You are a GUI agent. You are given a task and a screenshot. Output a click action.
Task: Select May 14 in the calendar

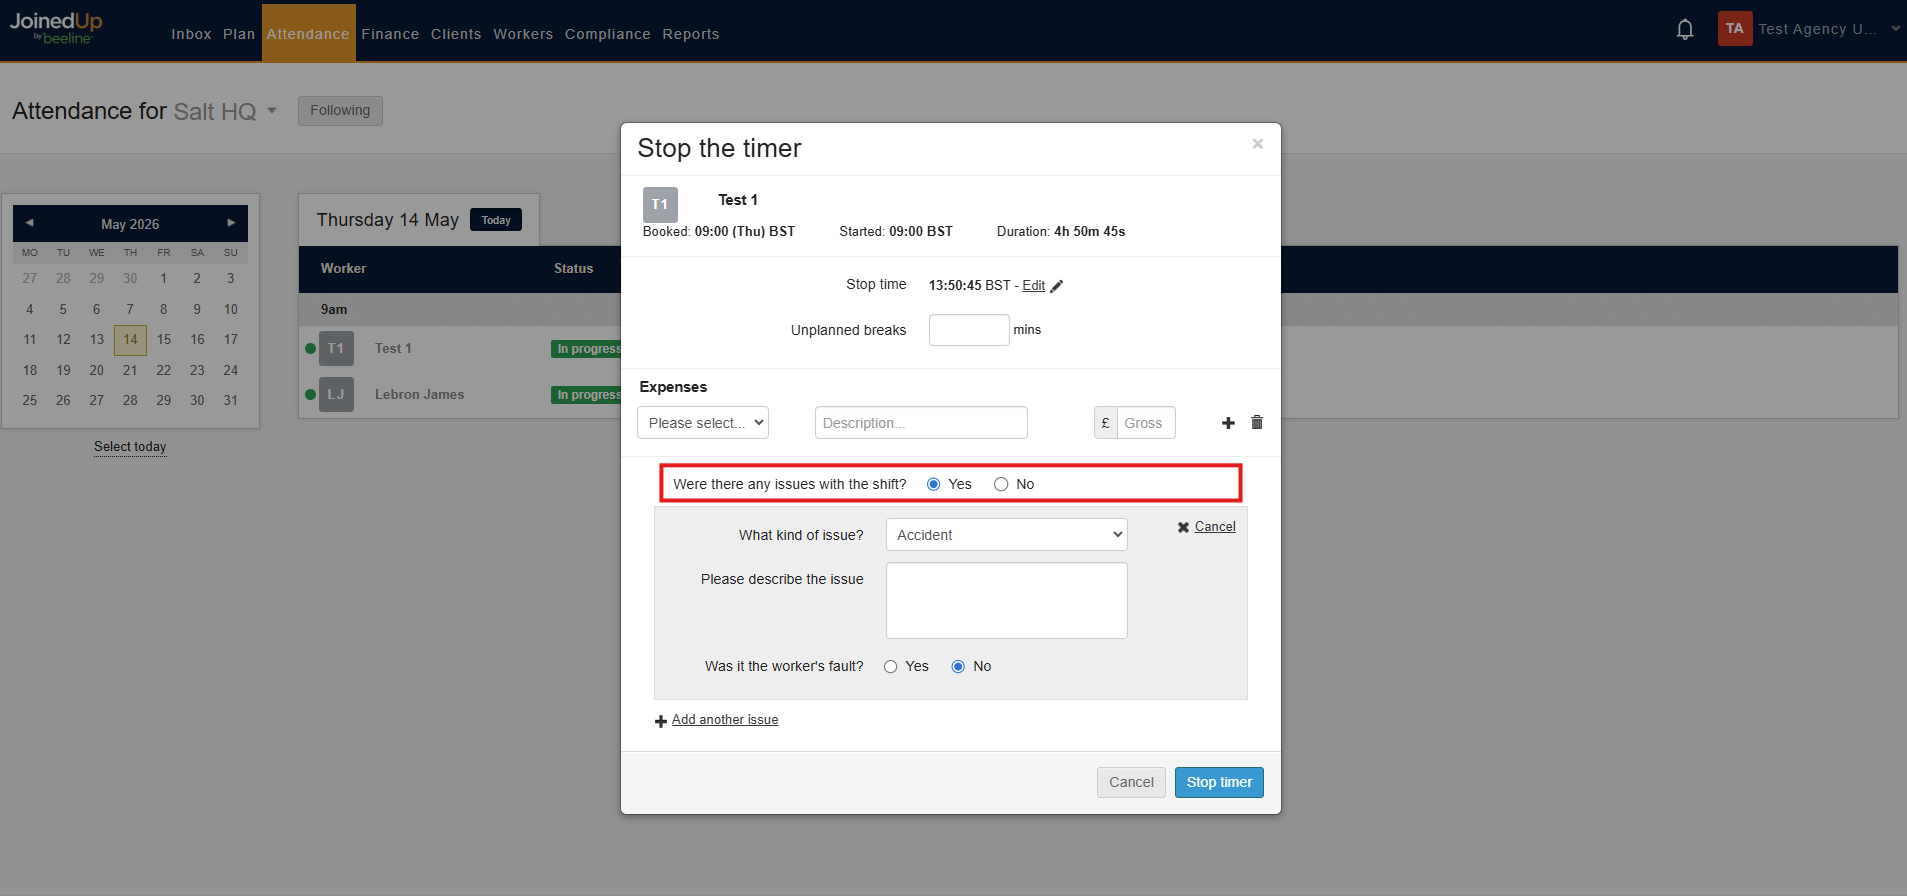(x=130, y=340)
